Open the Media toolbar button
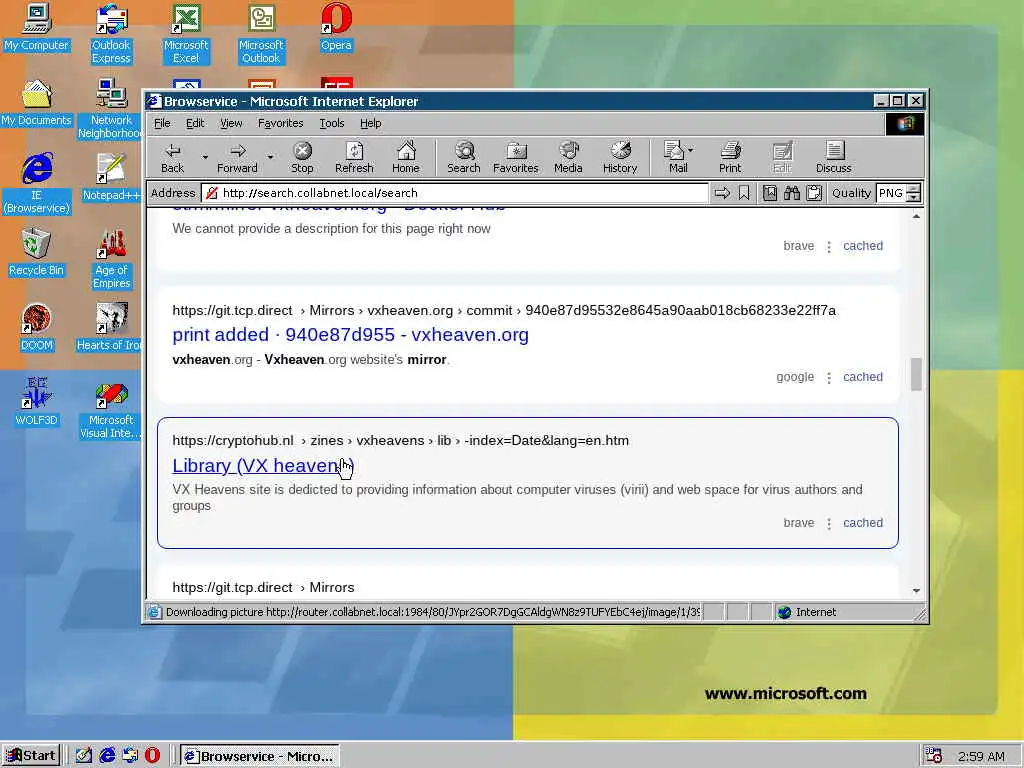This screenshot has width=1024, height=768. [x=568, y=158]
